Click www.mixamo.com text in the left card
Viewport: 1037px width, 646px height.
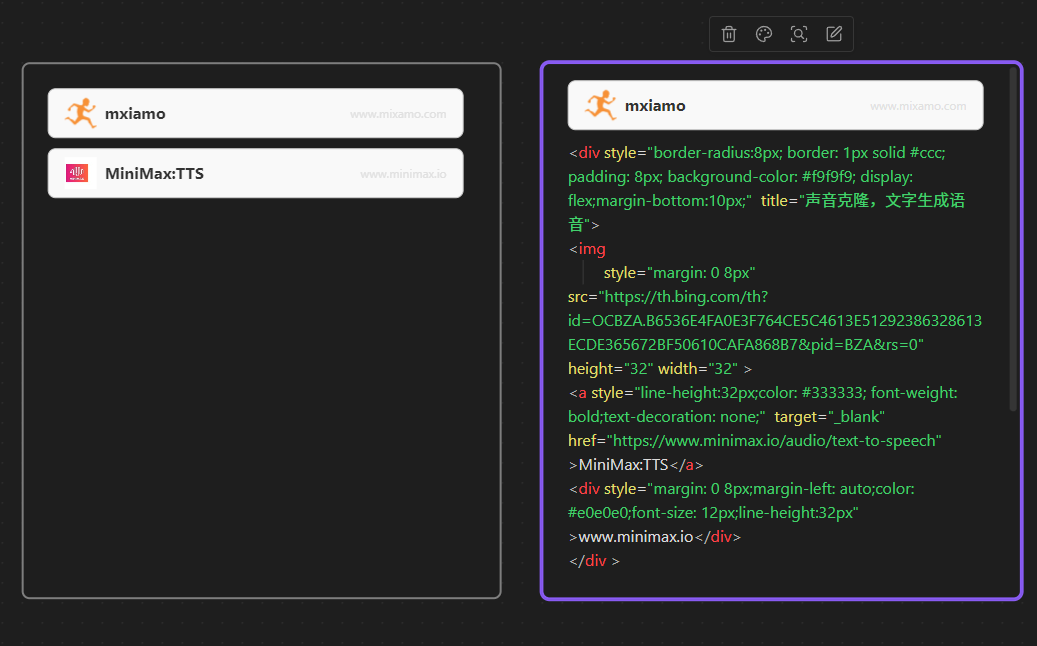pyautogui.click(x=398, y=114)
